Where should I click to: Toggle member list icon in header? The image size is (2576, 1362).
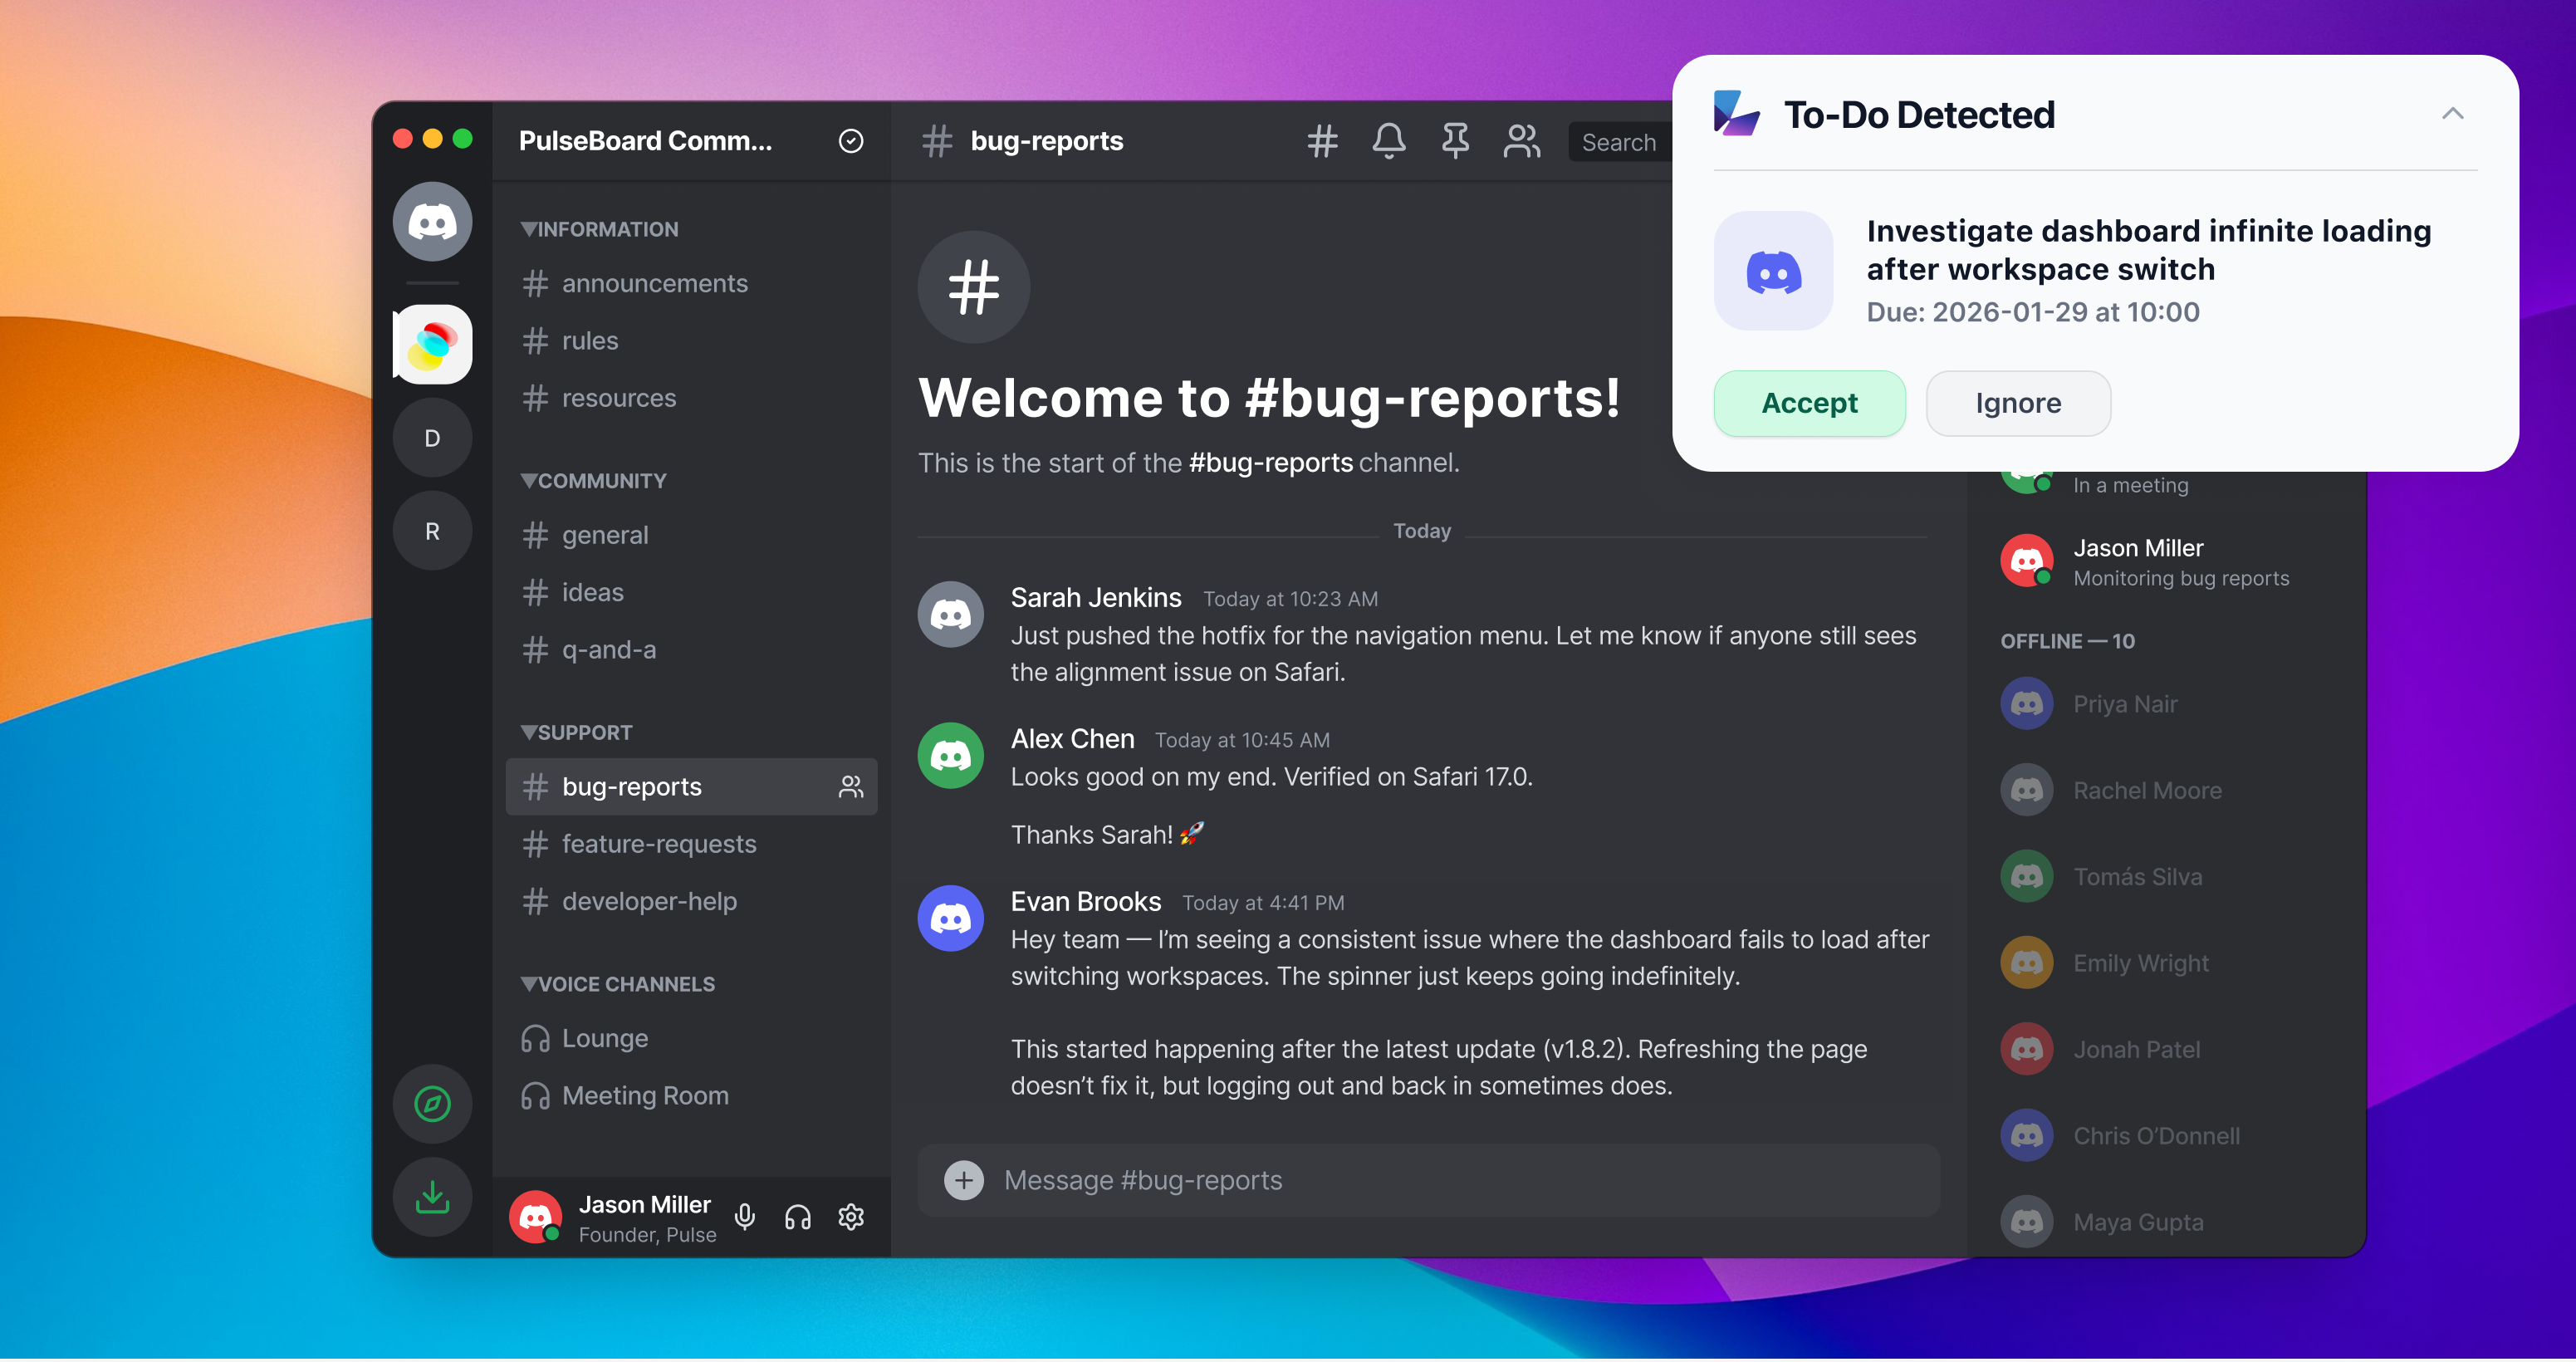[1521, 141]
